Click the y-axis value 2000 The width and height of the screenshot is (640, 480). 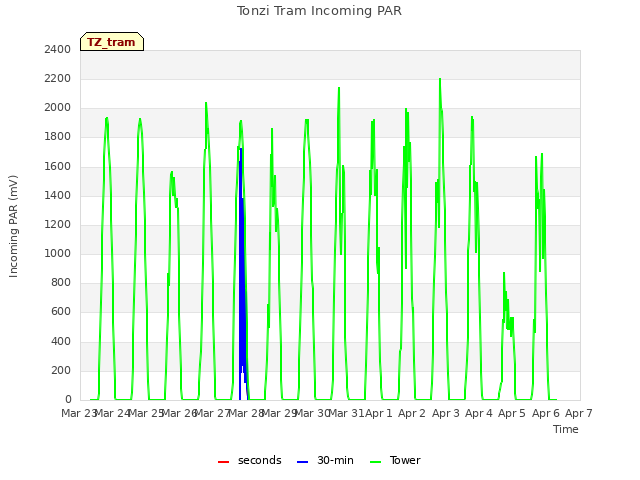[x=58, y=108]
